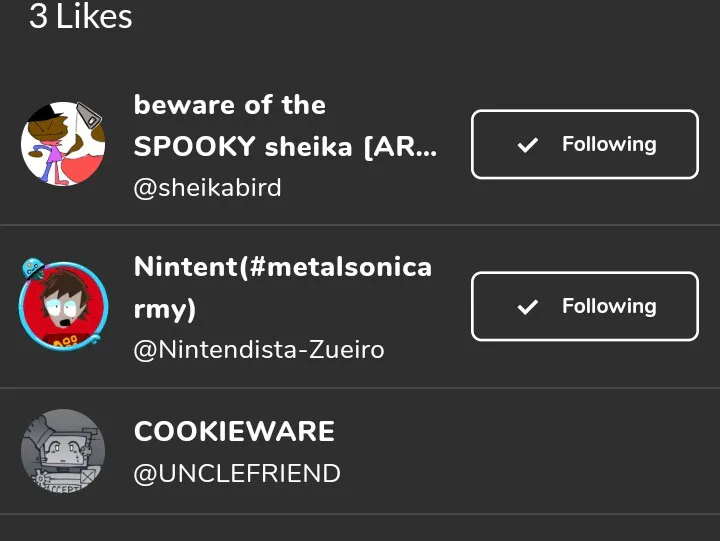720x541 pixels.
Task: Click the Following label in sheikabird's row
Action: tap(609, 144)
